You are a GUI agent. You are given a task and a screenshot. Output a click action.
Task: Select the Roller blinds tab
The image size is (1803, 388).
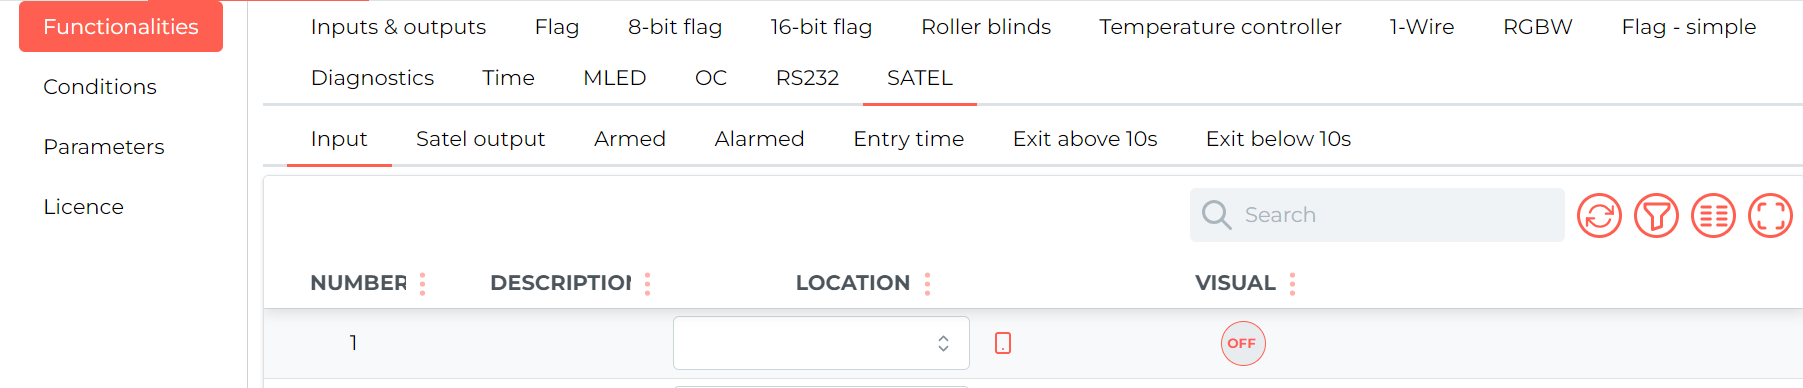[x=986, y=27]
